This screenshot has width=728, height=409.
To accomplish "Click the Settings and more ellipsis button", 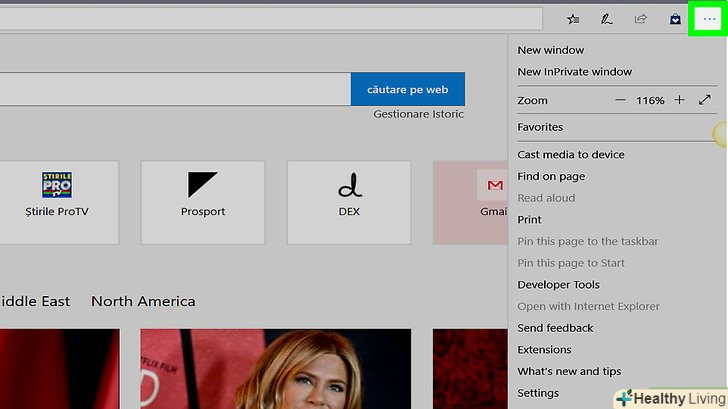I will click(709, 19).
